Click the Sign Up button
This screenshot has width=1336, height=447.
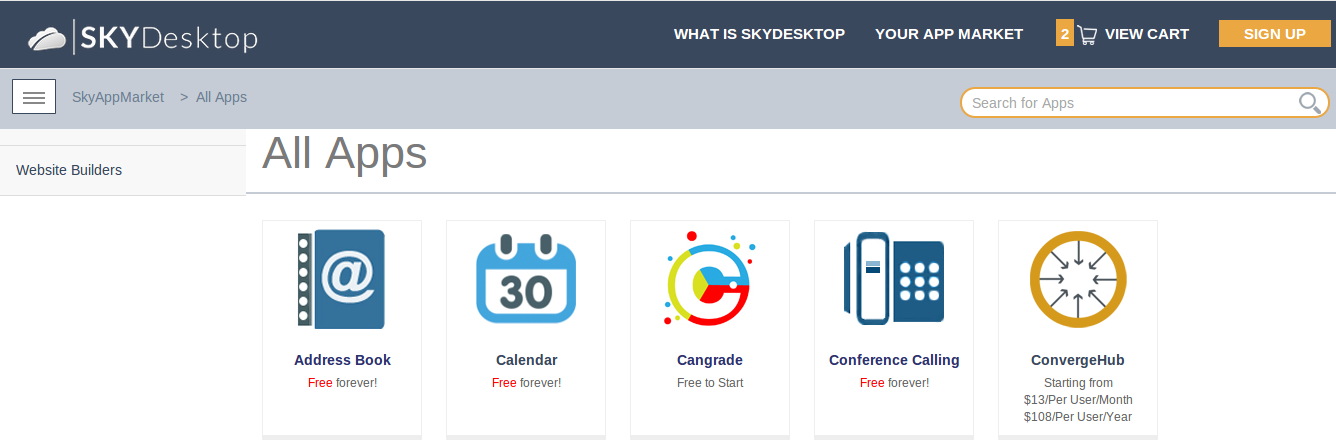(x=1274, y=34)
